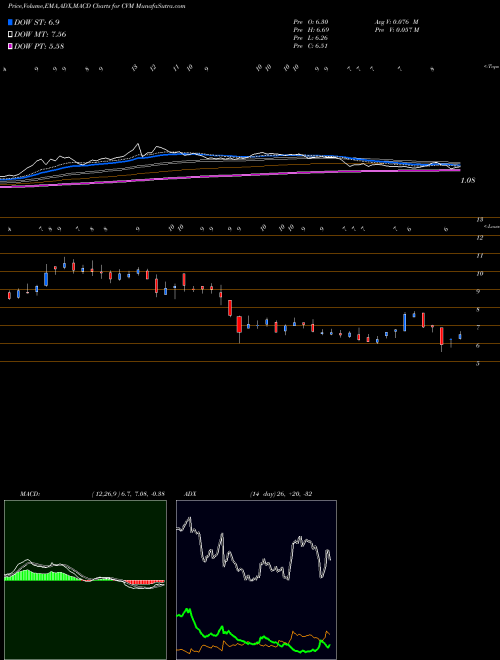The height and width of the screenshot is (660, 500).
Task: Click the large red candle near price 7
Action: pos(239,325)
